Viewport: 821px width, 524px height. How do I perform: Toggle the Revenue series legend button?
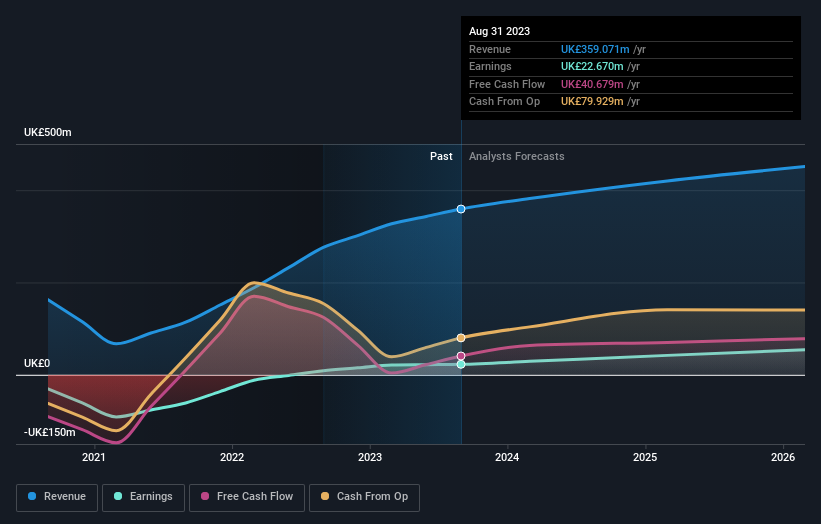click(x=57, y=497)
